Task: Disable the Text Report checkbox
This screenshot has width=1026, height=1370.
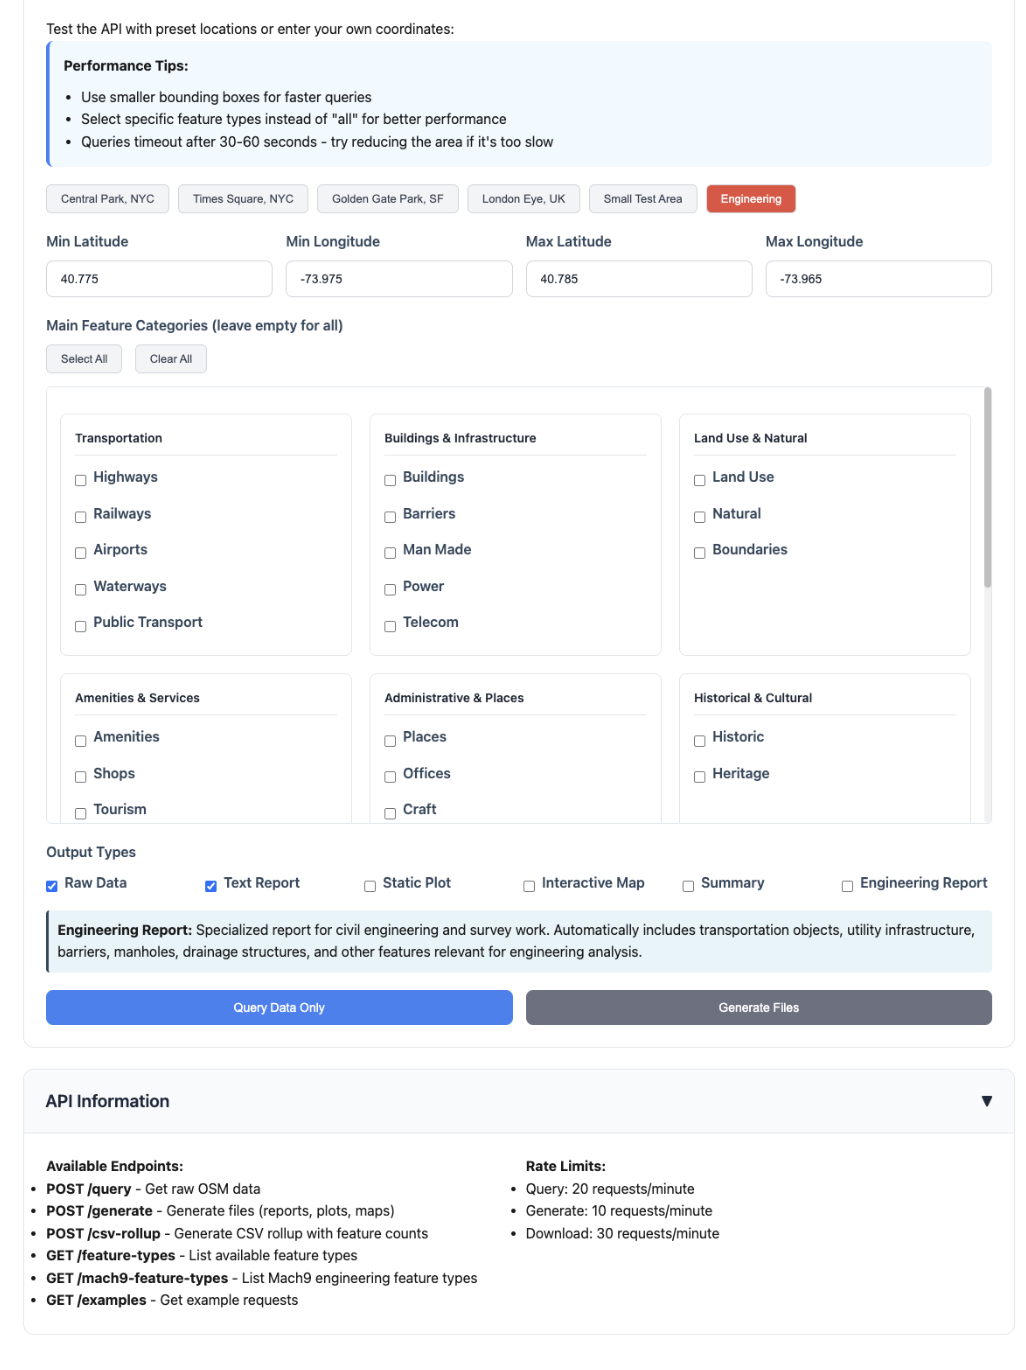Action: tap(211, 886)
